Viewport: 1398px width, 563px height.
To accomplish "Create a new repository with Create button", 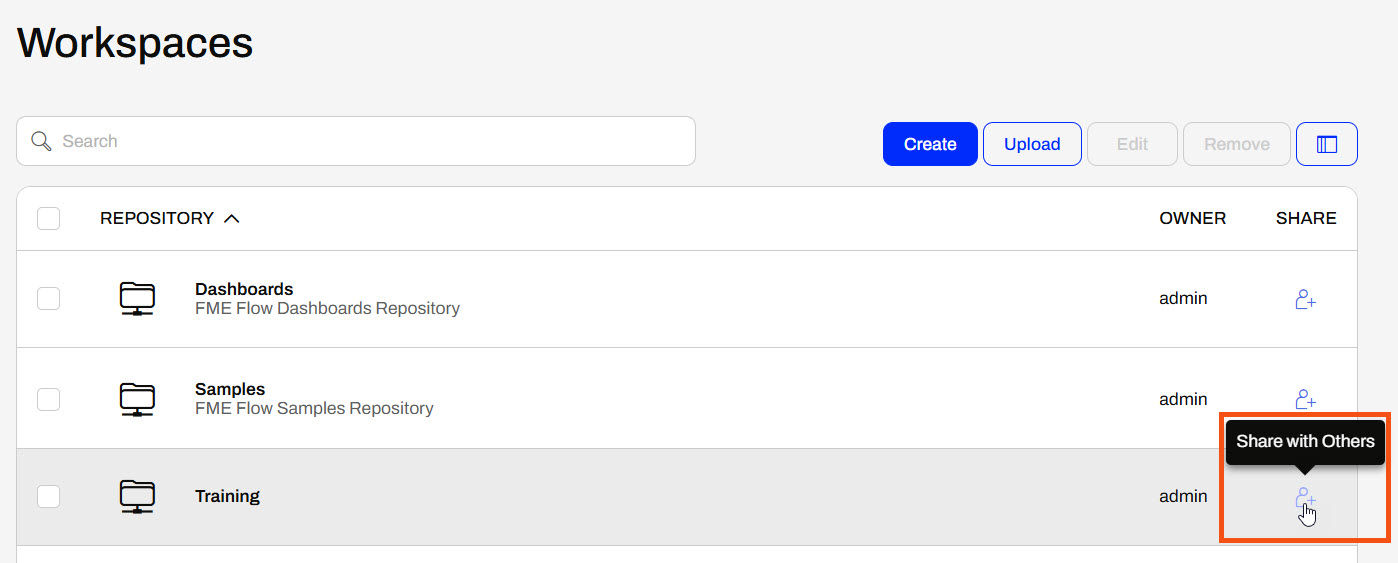I will click(930, 144).
